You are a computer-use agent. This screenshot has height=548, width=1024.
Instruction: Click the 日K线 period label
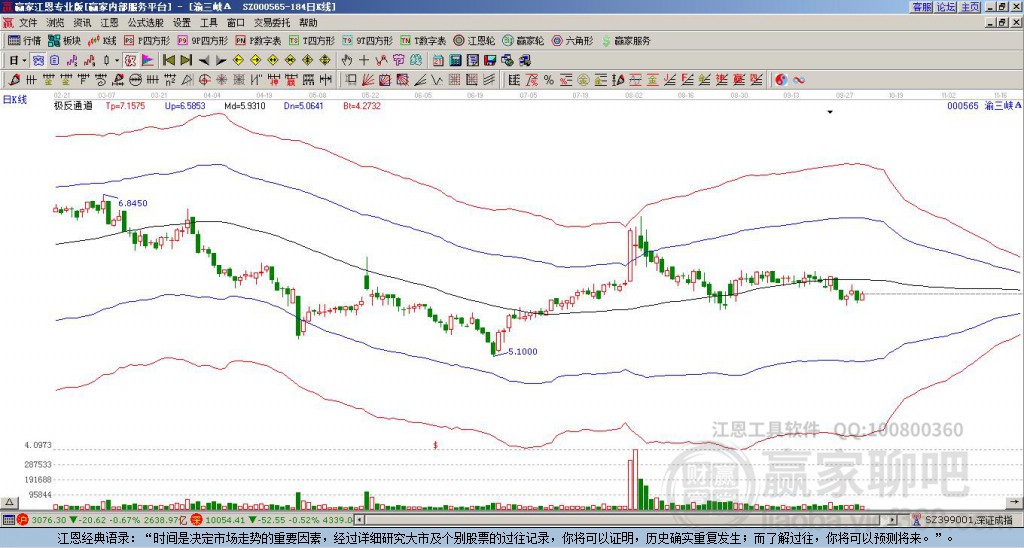15,99
